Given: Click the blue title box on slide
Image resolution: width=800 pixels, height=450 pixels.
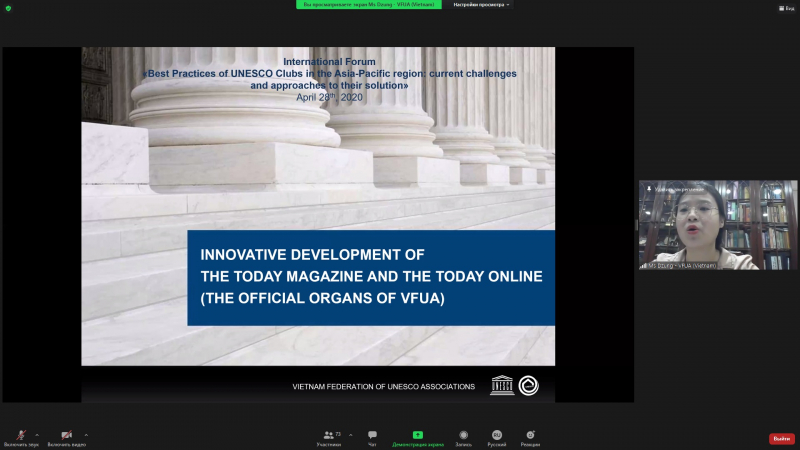Looking at the screenshot, I should [371, 277].
